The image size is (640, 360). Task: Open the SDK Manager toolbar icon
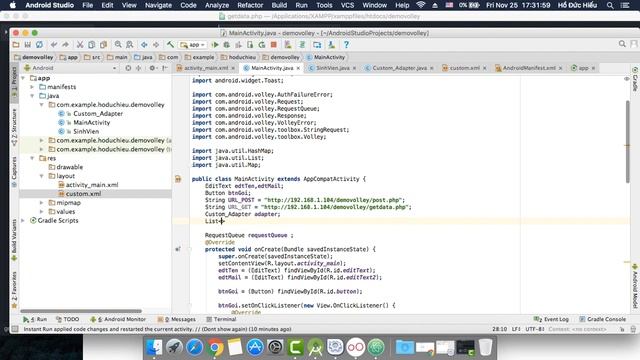coord(331,45)
